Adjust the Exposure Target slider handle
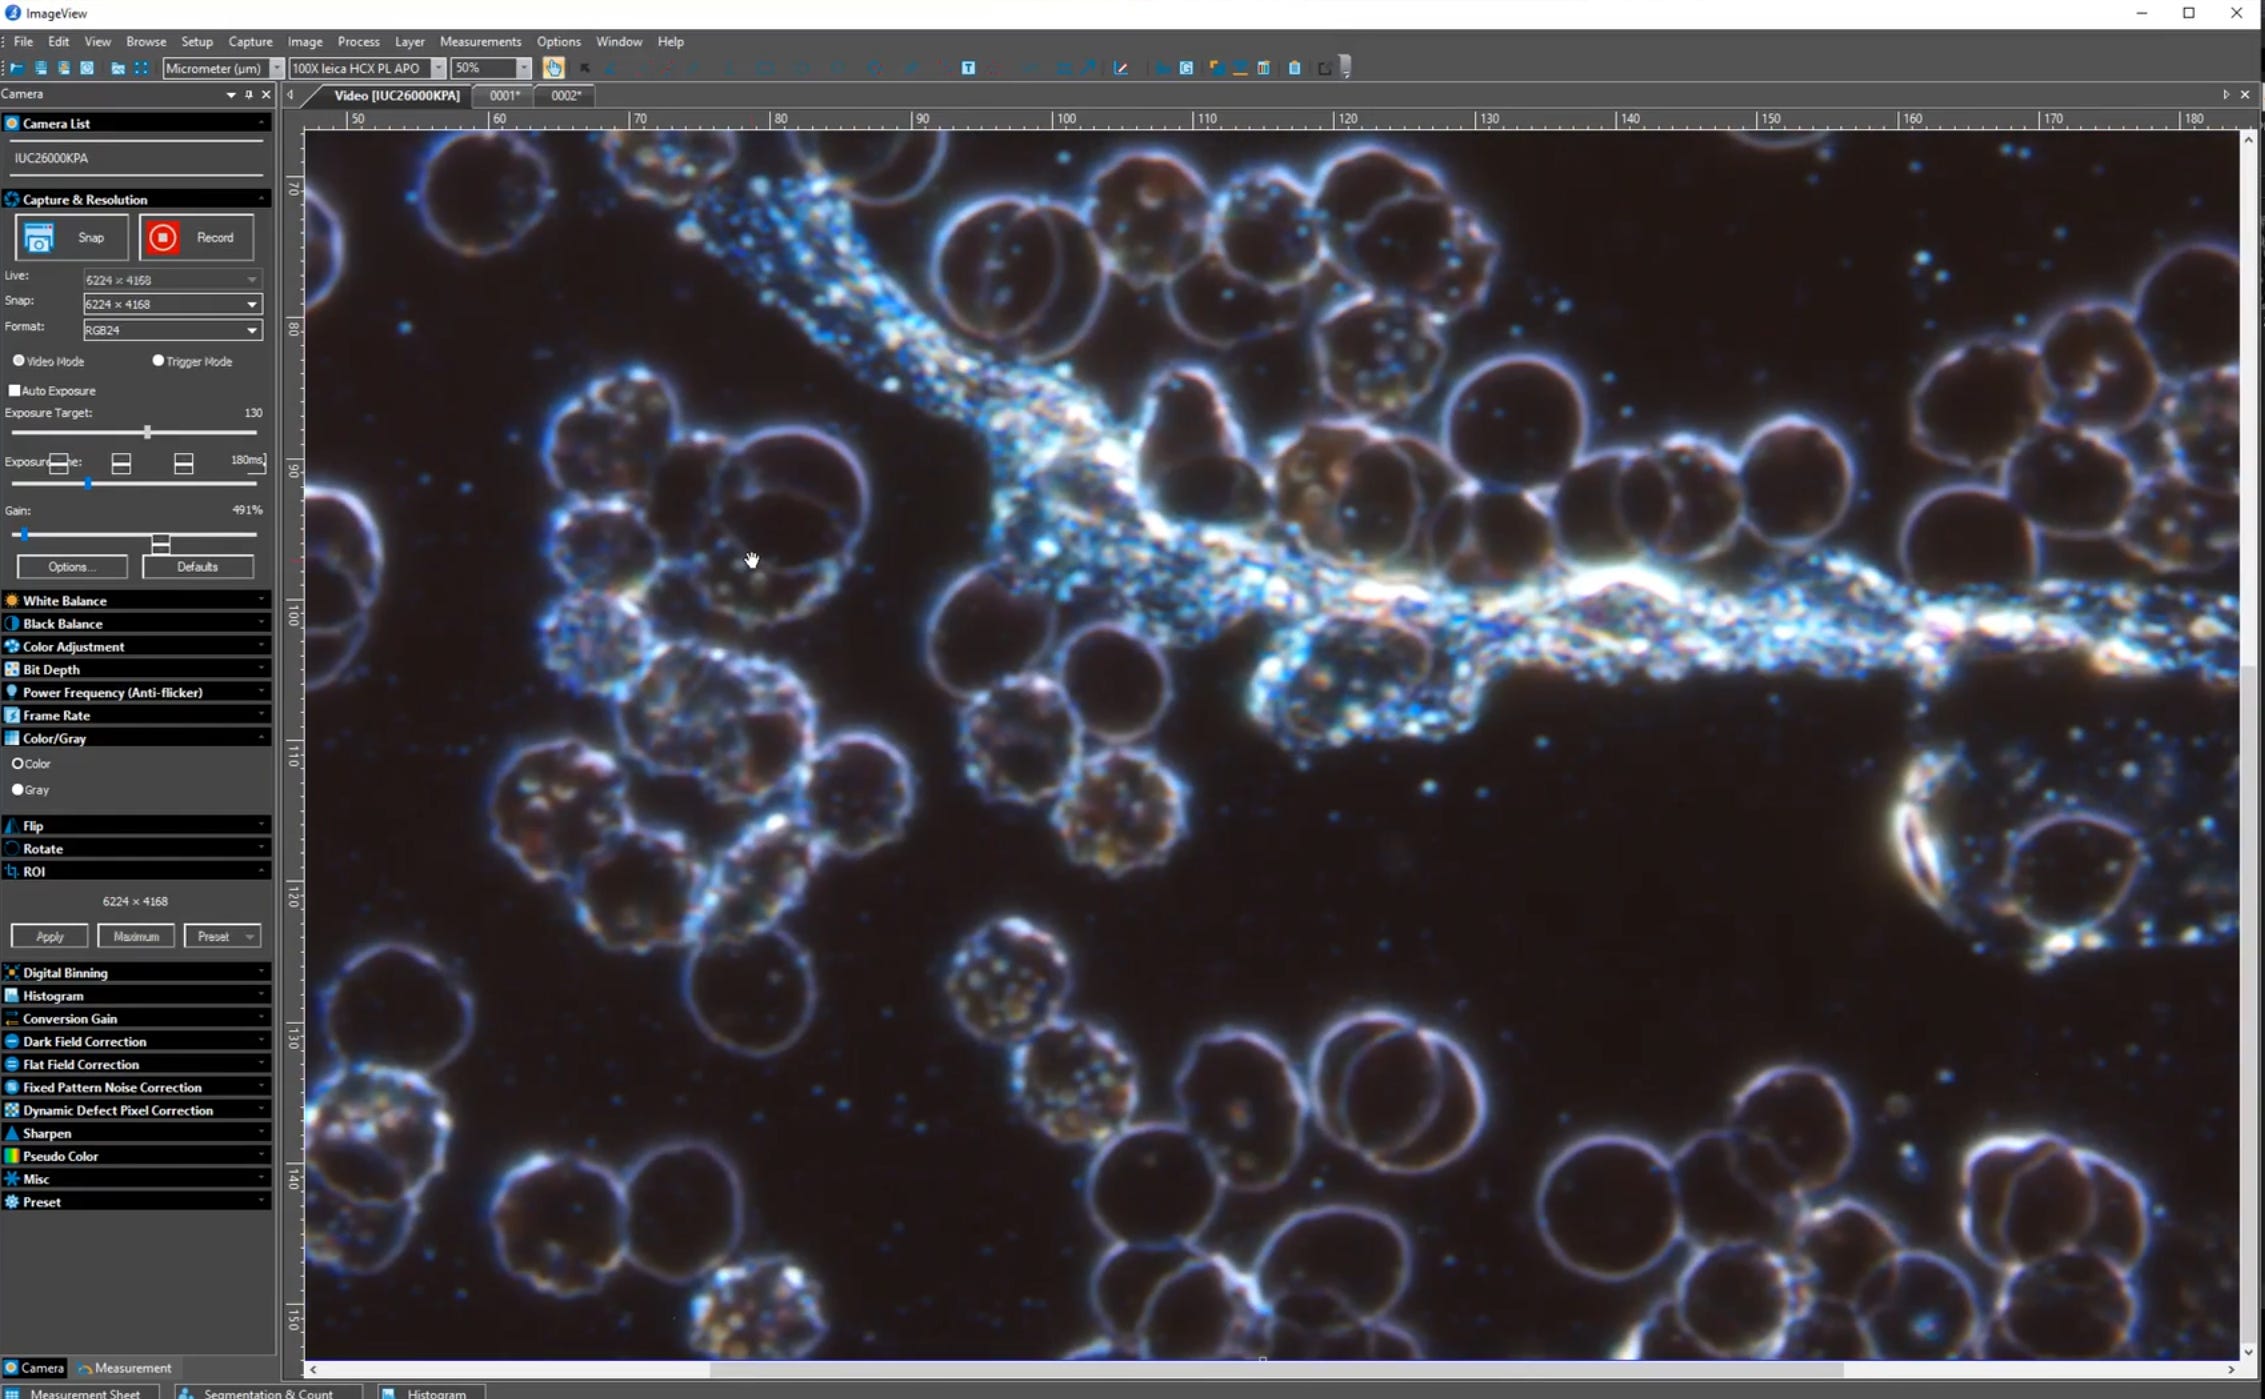Image resolution: width=2265 pixels, height=1399 pixels. coord(147,432)
